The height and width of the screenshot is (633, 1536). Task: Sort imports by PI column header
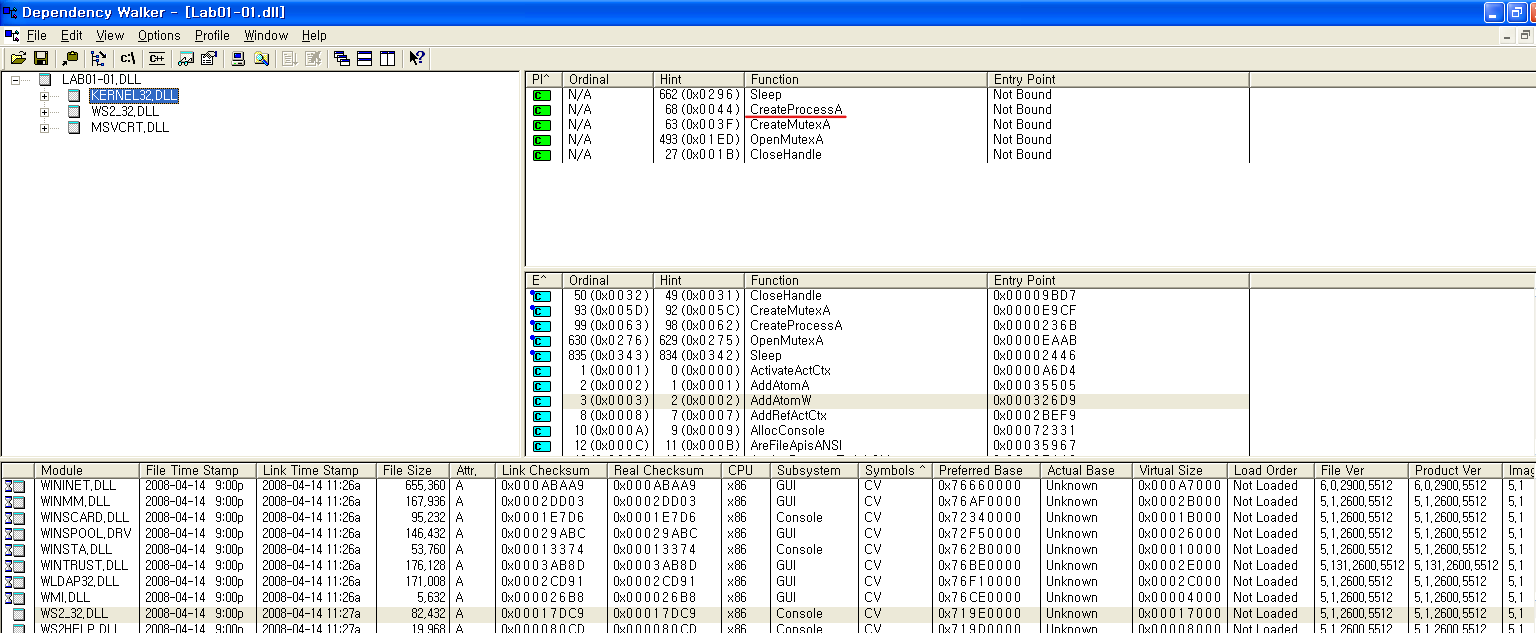pyautogui.click(x=543, y=79)
